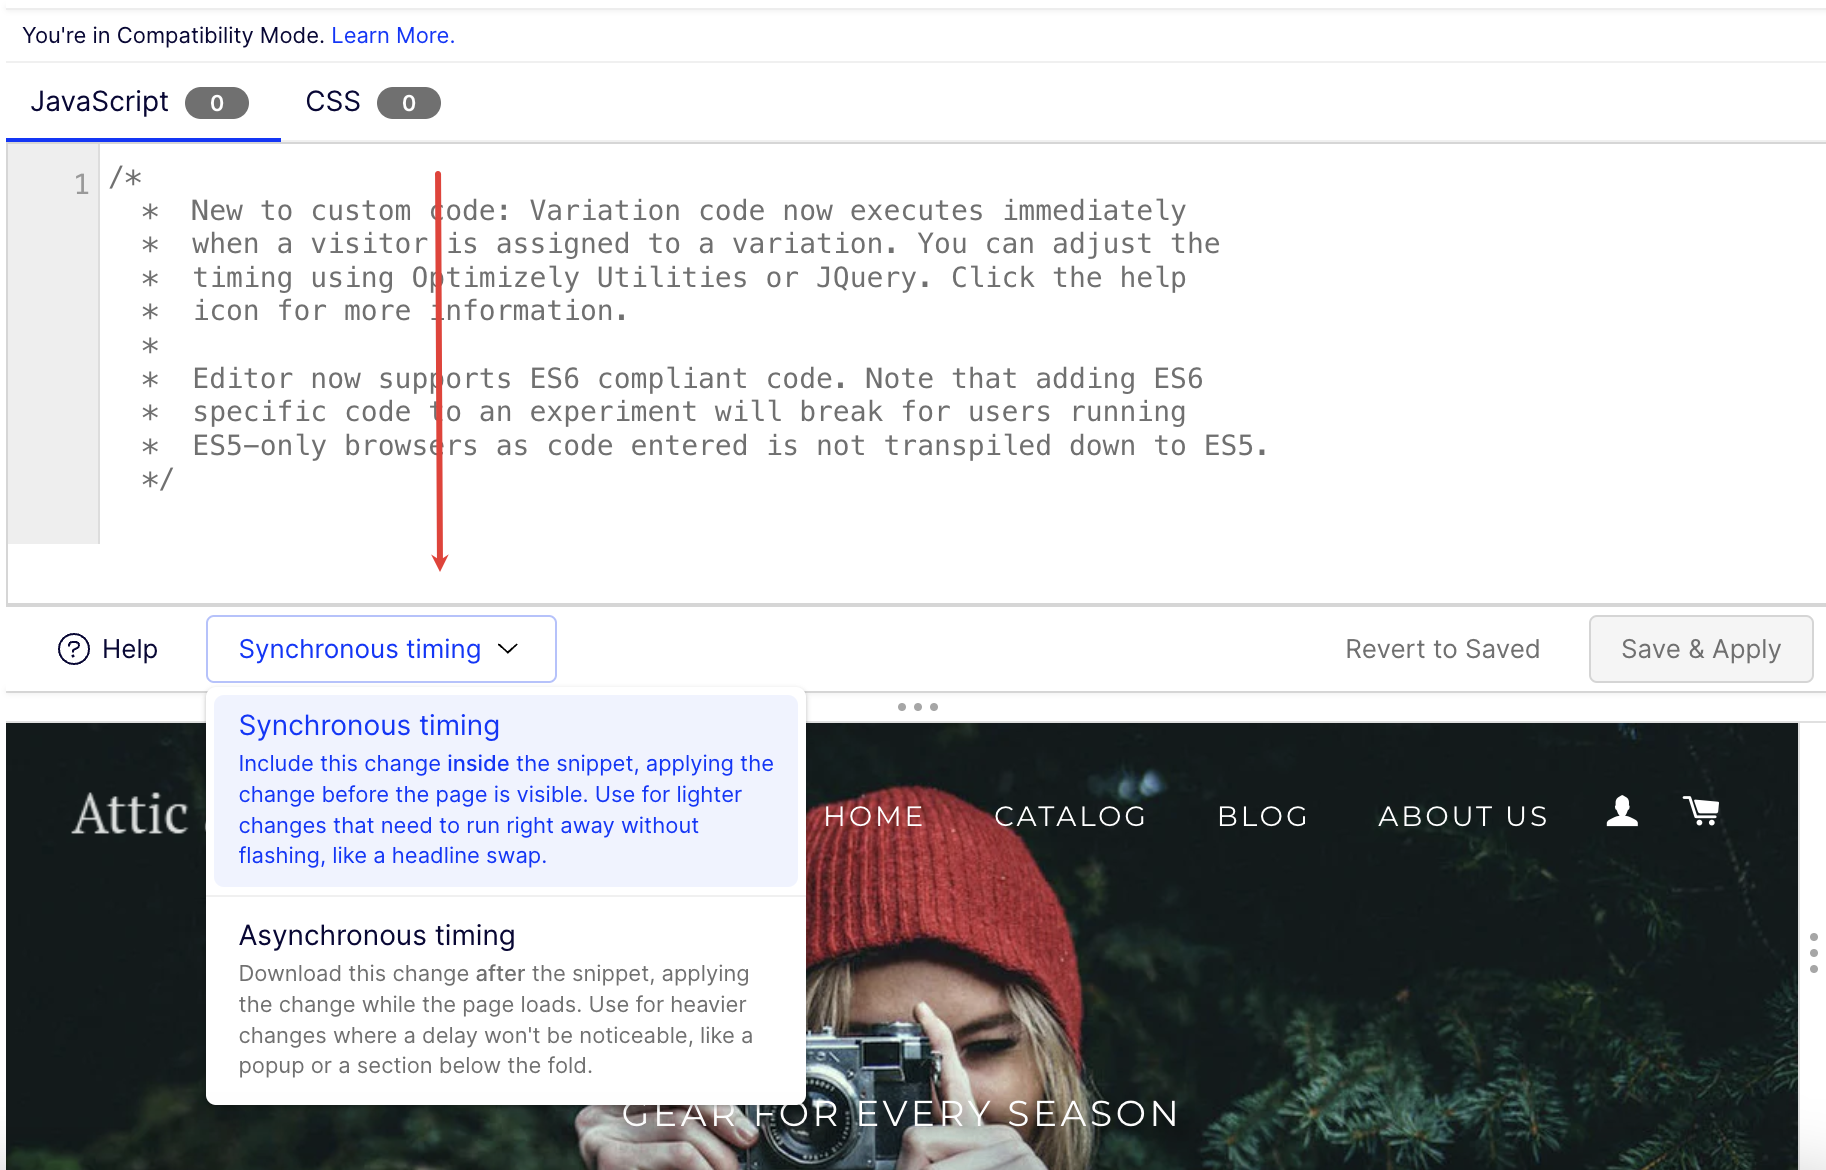This screenshot has width=1826, height=1170.
Task: Open the shopping cart icon
Action: 1702,811
